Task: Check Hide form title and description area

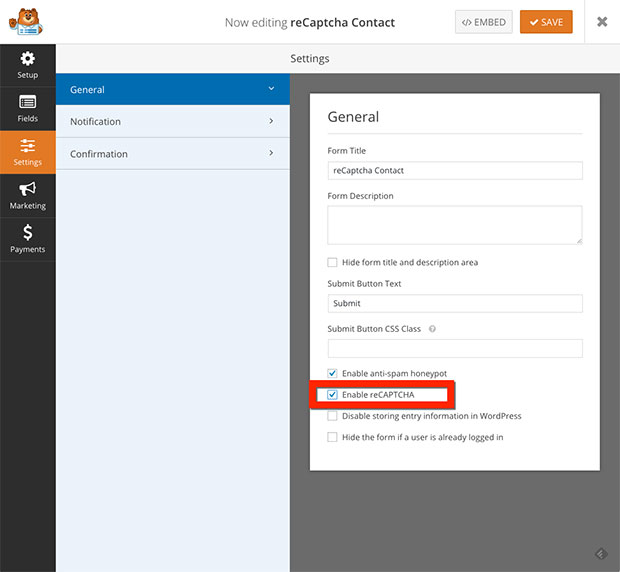Action: pos(332,262)
